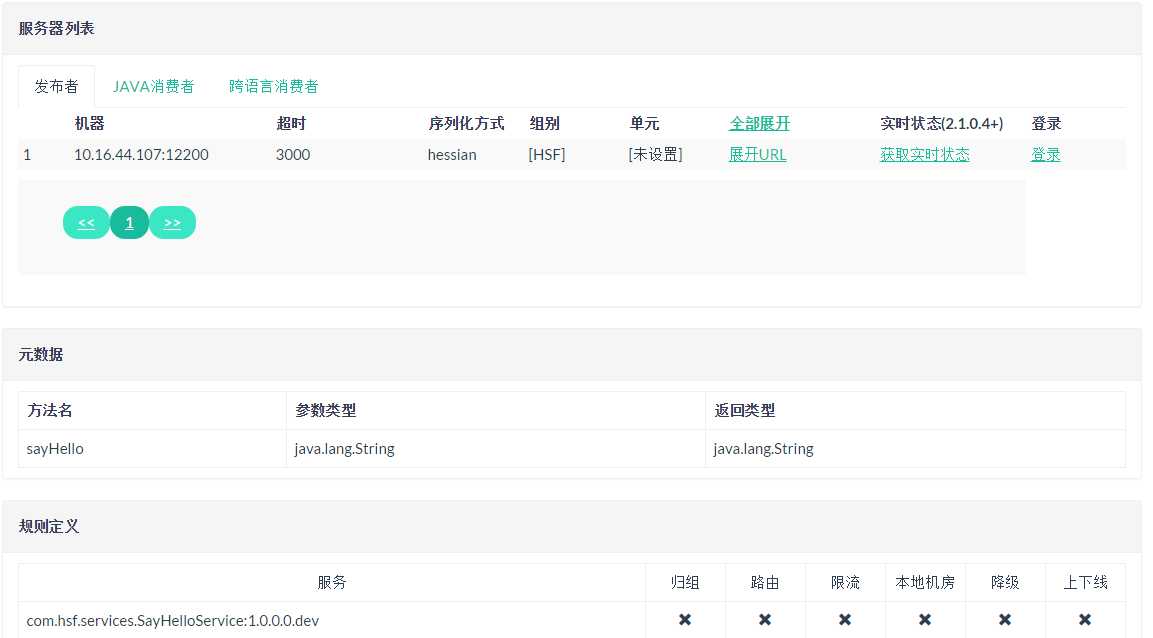Switch to the 跨语言消费者 tab

point(273,86)
